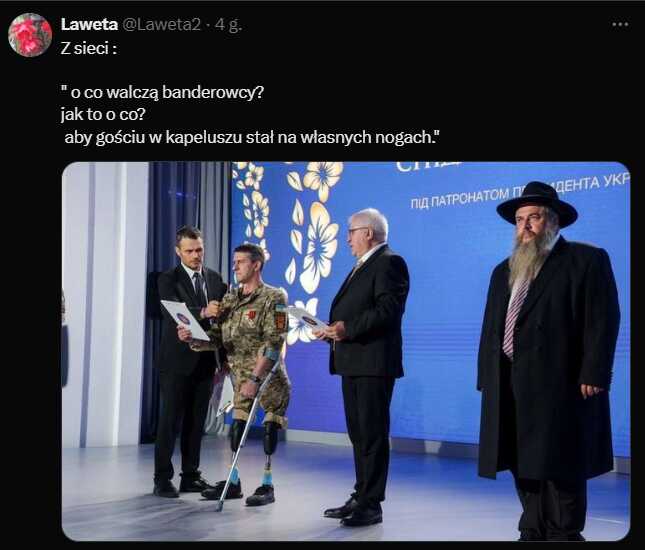Open the tweet via the '4 g.' timestamp
The height and width of the screenshot is (550, 645).
[x=228, y=25]
